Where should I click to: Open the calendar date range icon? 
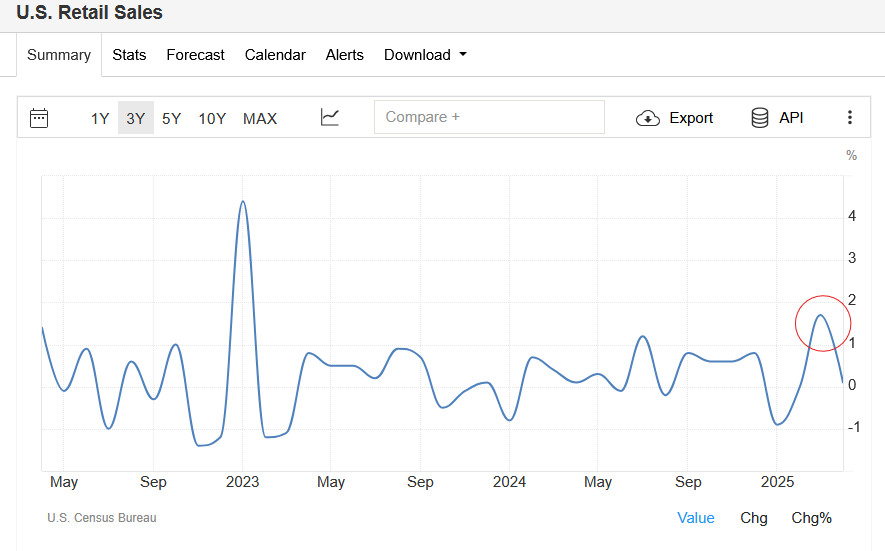pos(39,118)
